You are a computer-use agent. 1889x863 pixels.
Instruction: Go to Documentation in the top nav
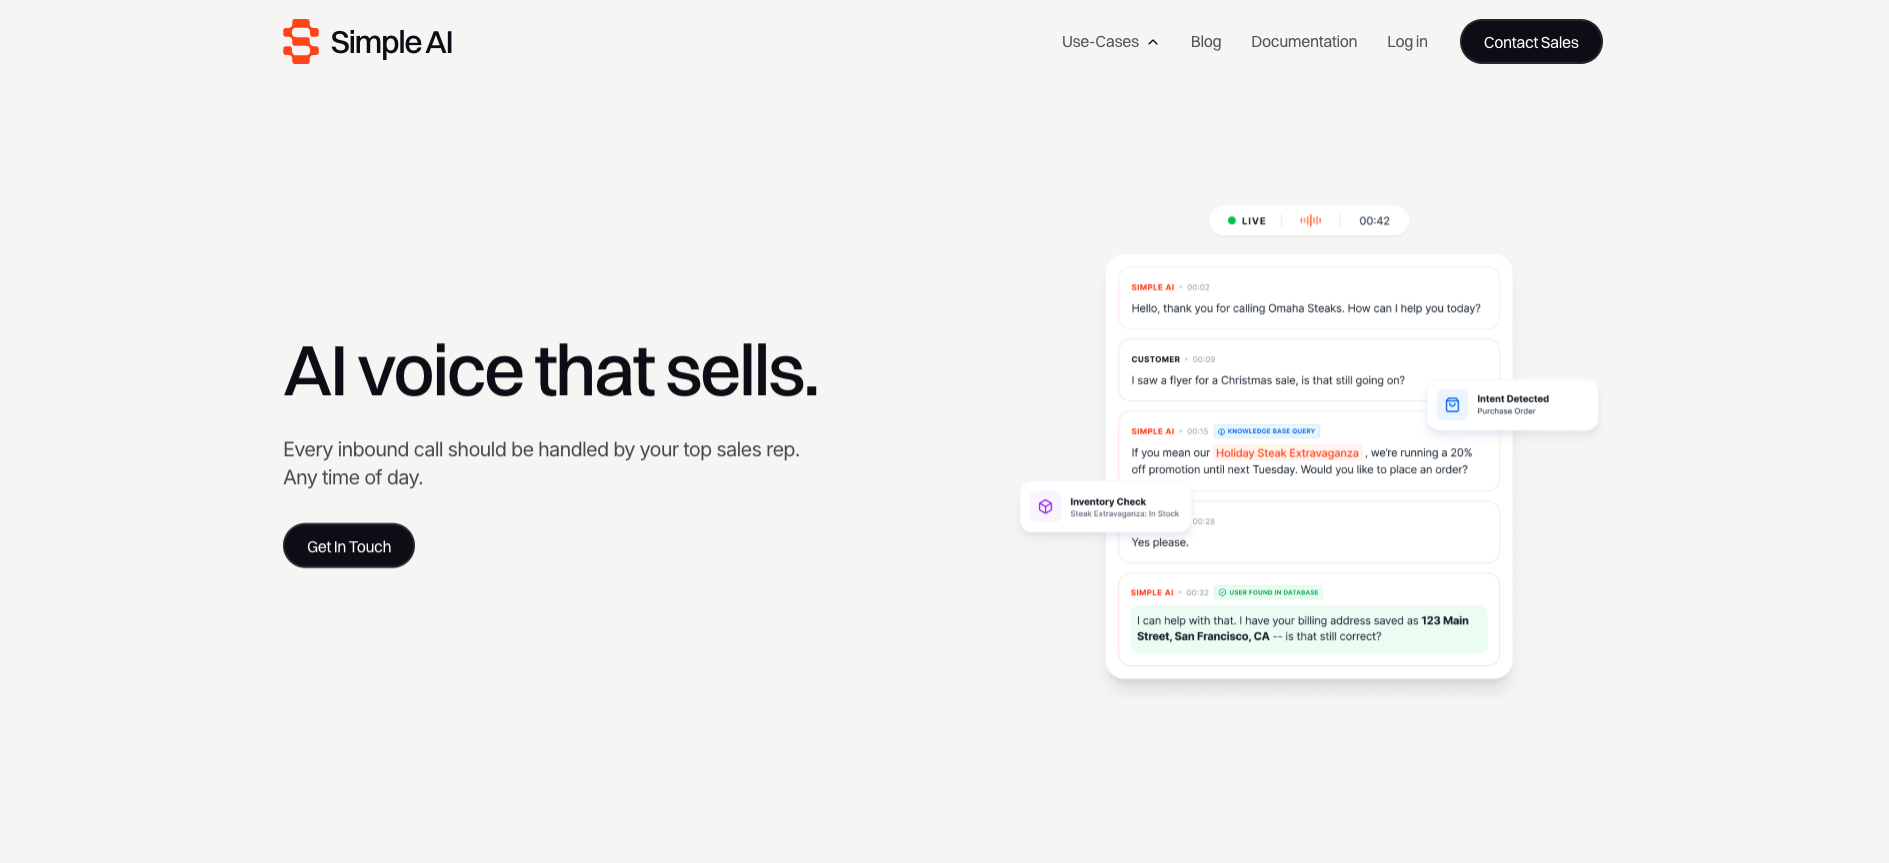pos(1303,42)
